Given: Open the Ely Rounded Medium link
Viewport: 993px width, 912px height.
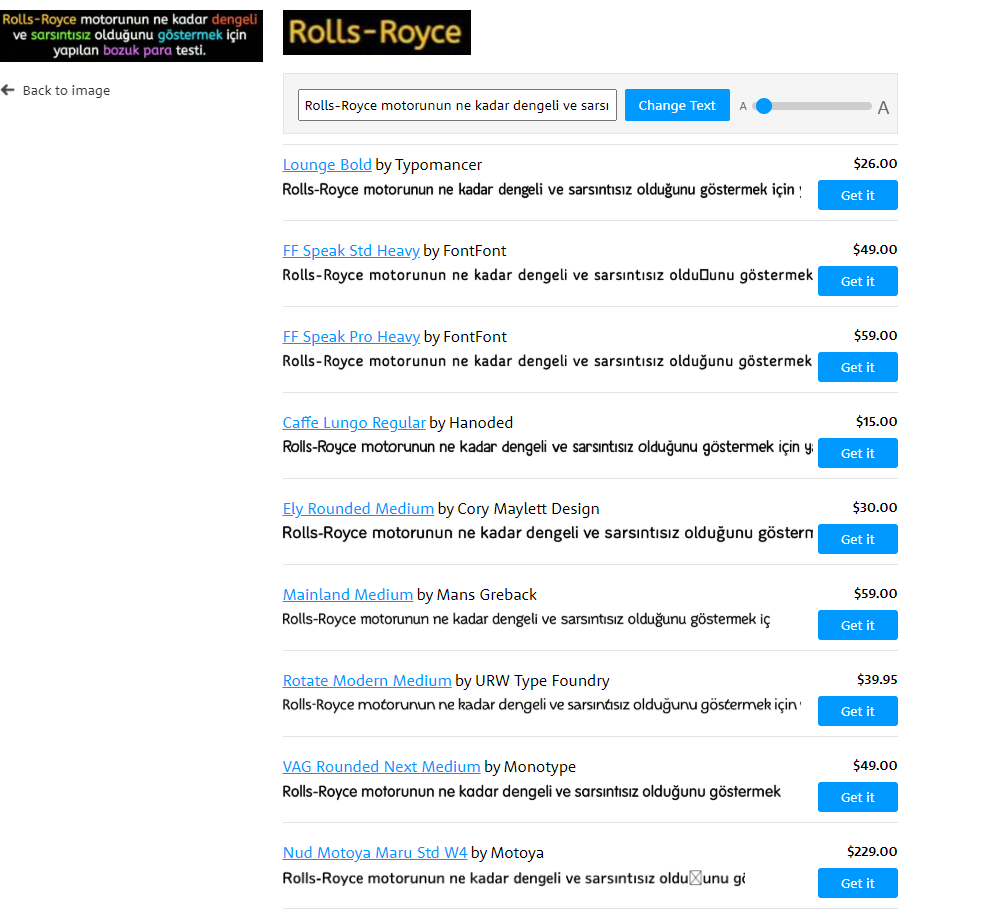Looking at the screenshot, I should pos(358,509).
